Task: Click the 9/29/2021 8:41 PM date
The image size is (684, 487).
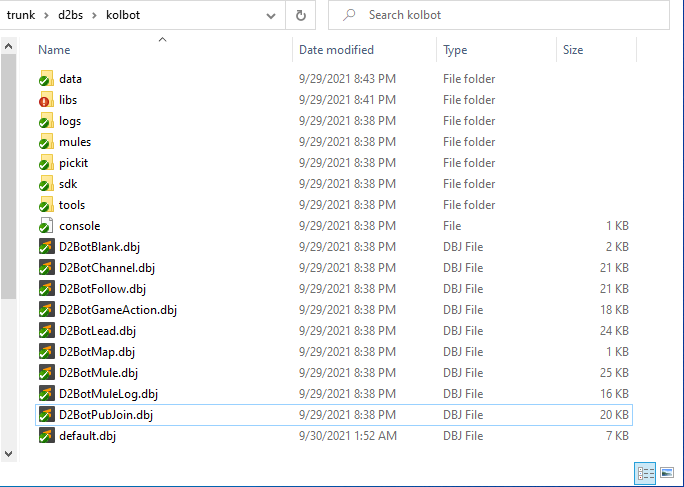Action: pyautogui.click(x=347, y=100)
